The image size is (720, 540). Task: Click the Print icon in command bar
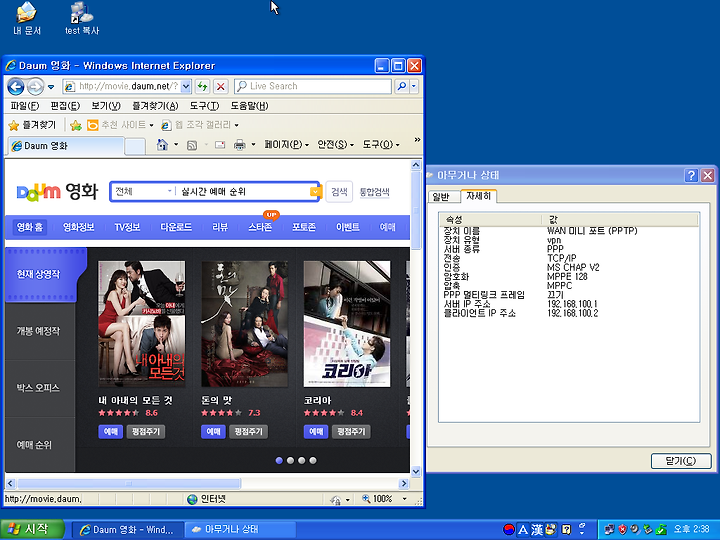(240, 145)
